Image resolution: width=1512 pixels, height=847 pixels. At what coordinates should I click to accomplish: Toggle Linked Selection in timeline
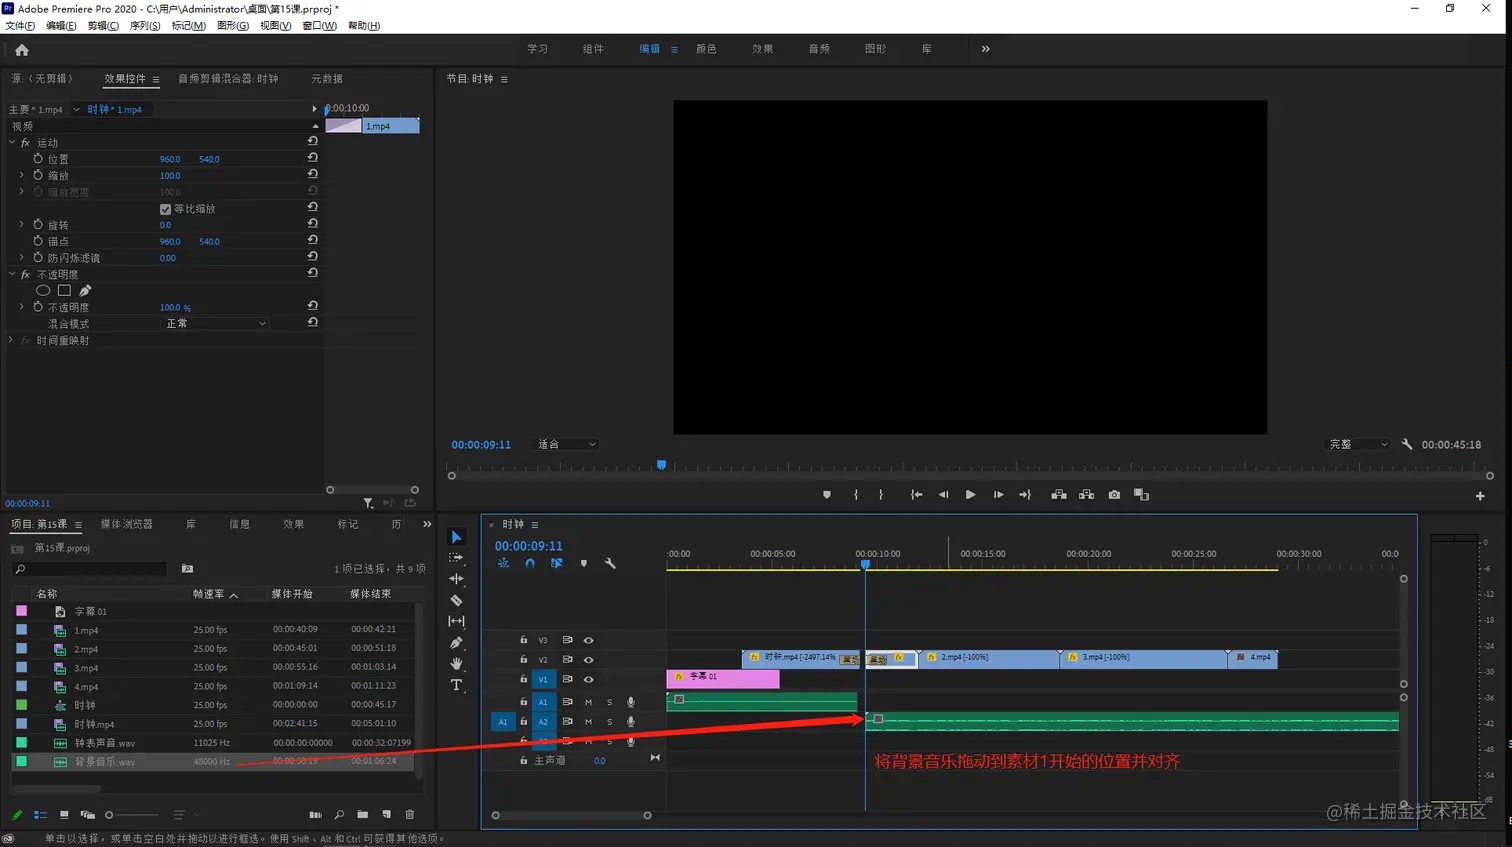[556, 563]
